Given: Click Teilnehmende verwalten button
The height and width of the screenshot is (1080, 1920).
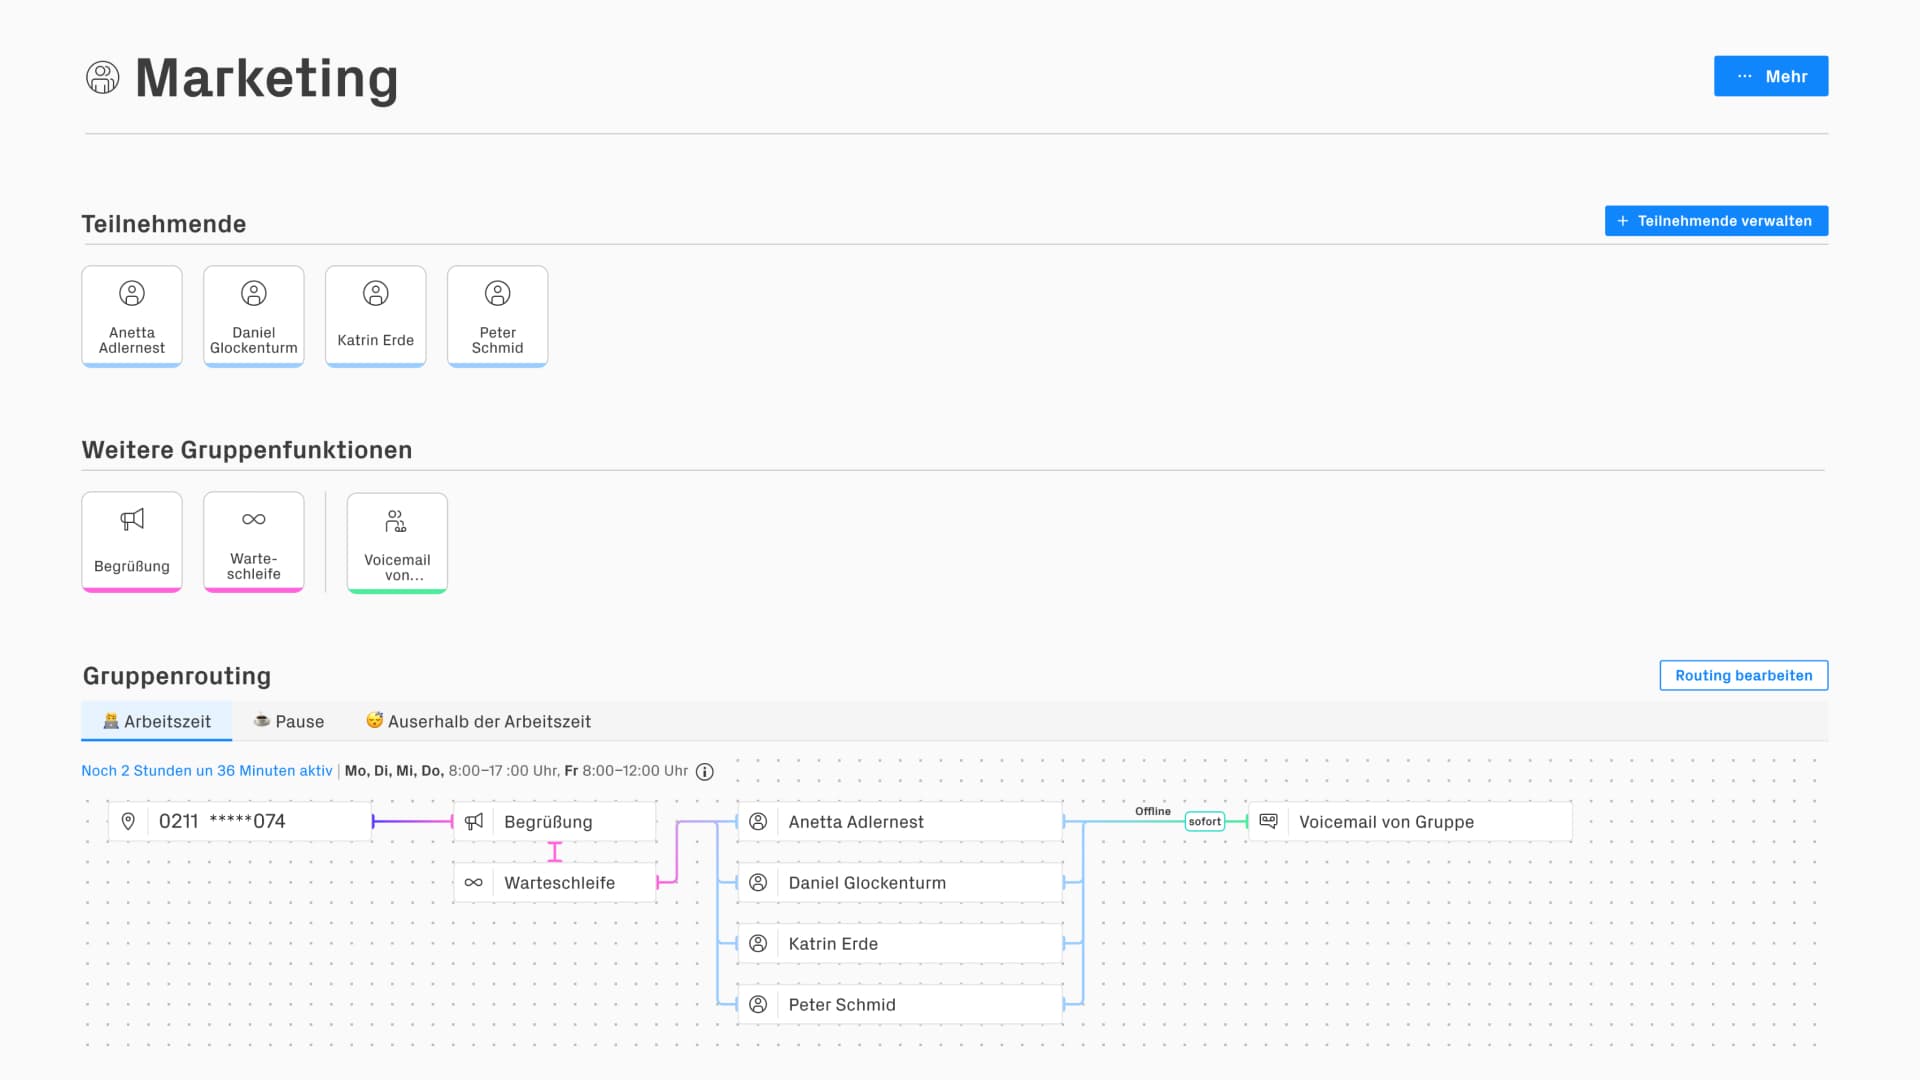Looking at the screenshot, I should 1716,221.
